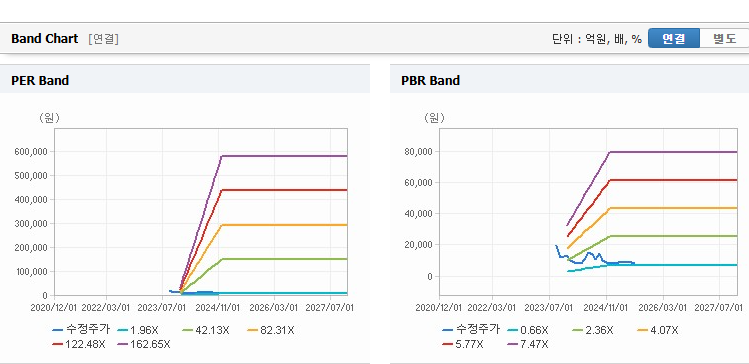Click the red 122.48X line in PER chart
Image resolution: width=749 pixels, height=364 pixels.
284,190
